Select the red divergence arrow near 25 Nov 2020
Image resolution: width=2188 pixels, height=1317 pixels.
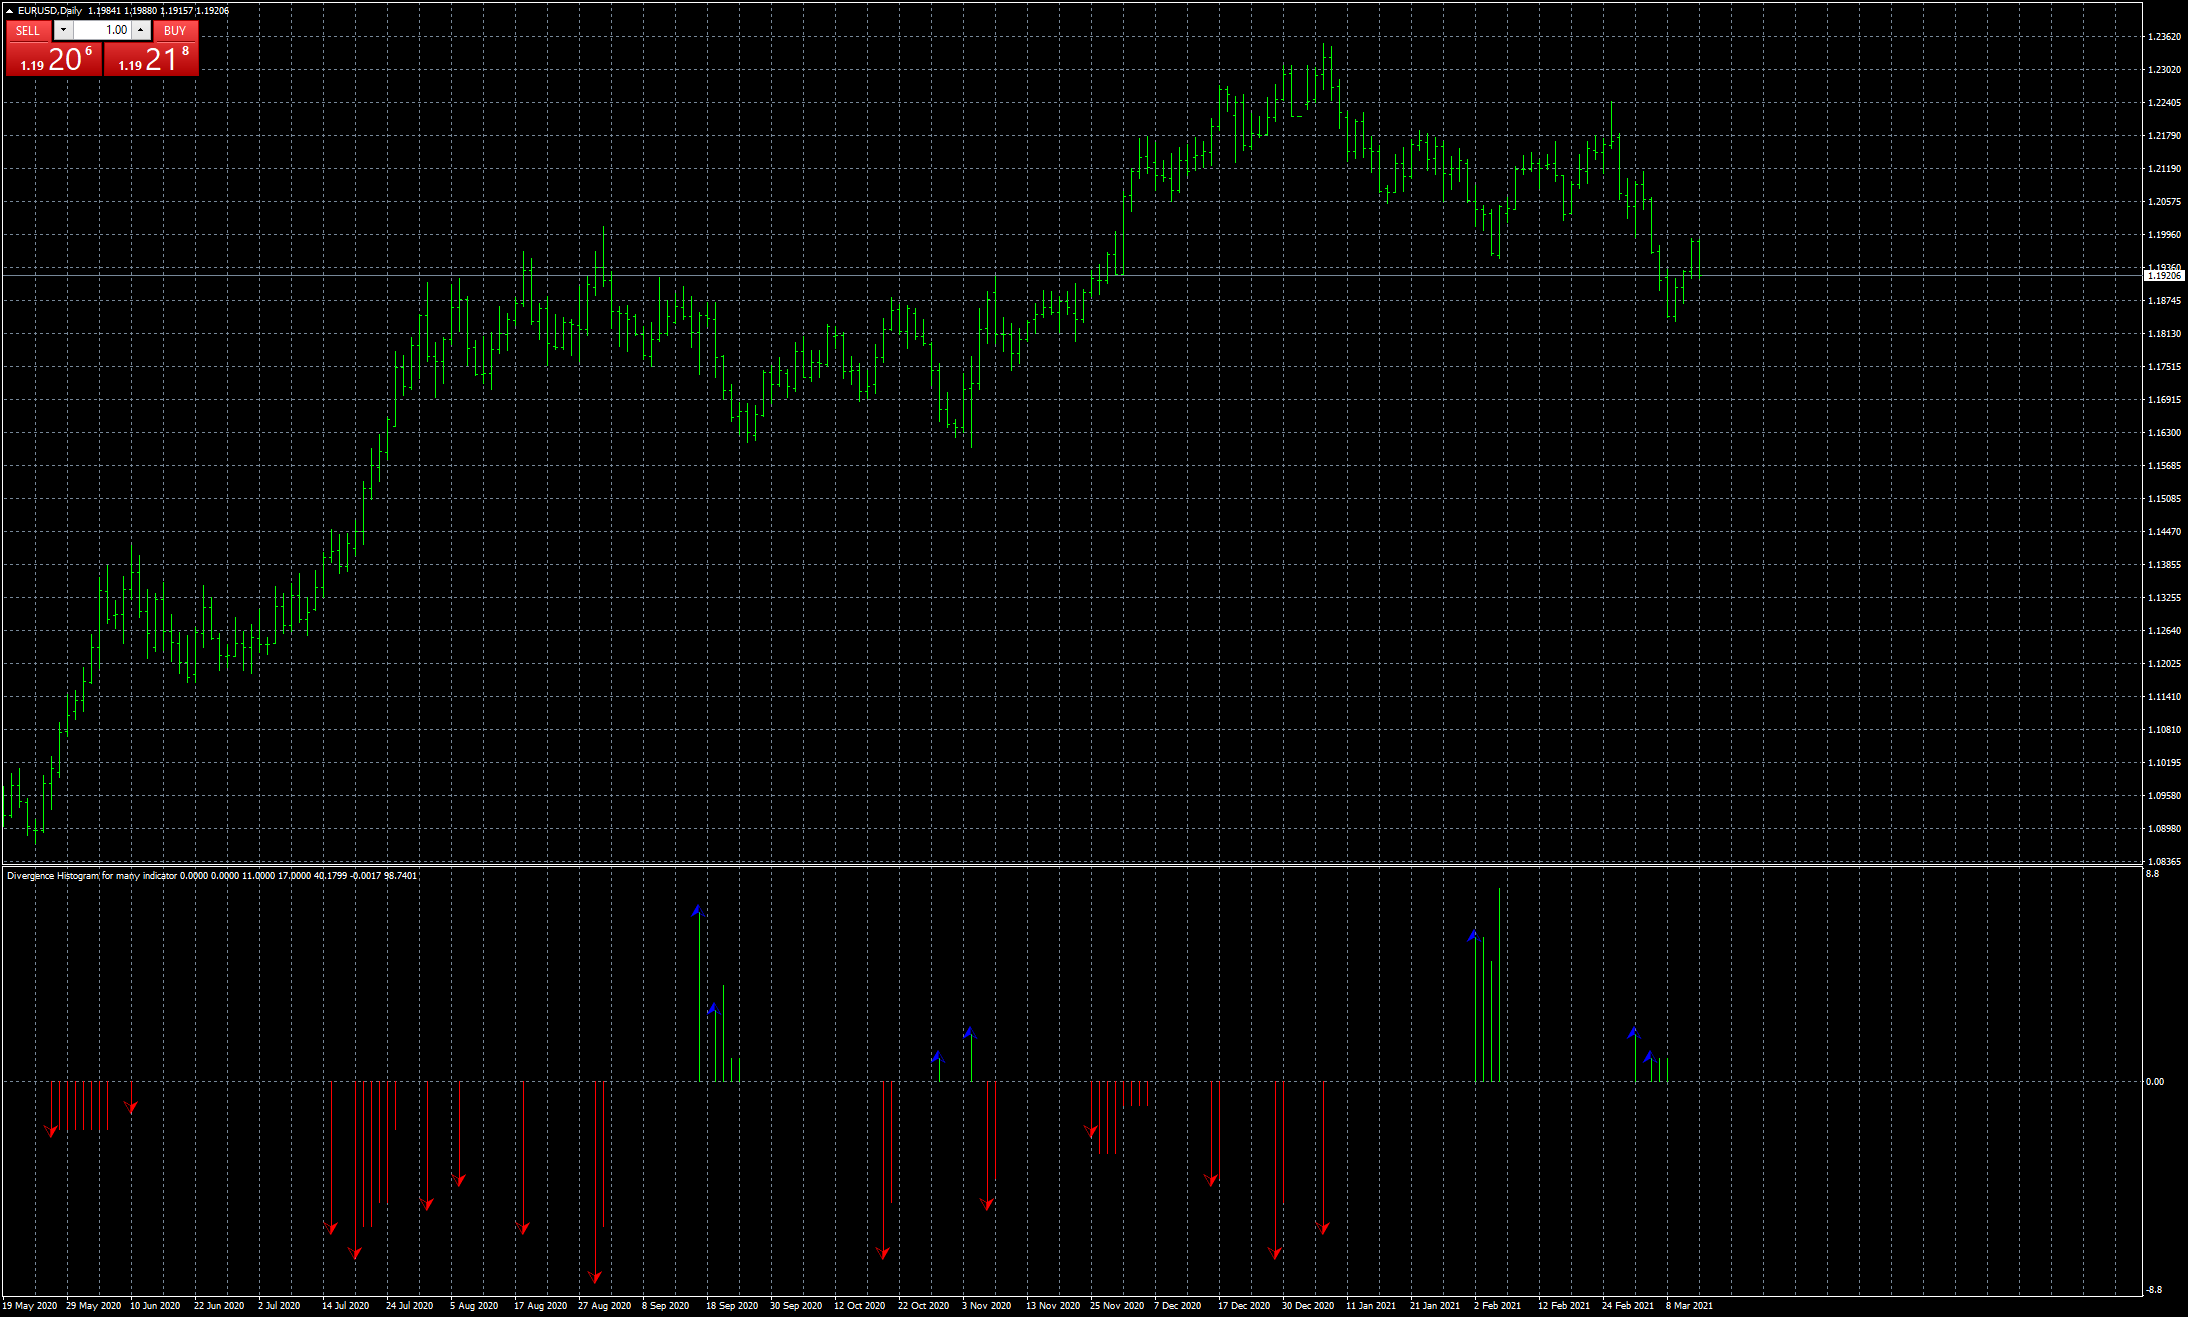(1090, 1132)
